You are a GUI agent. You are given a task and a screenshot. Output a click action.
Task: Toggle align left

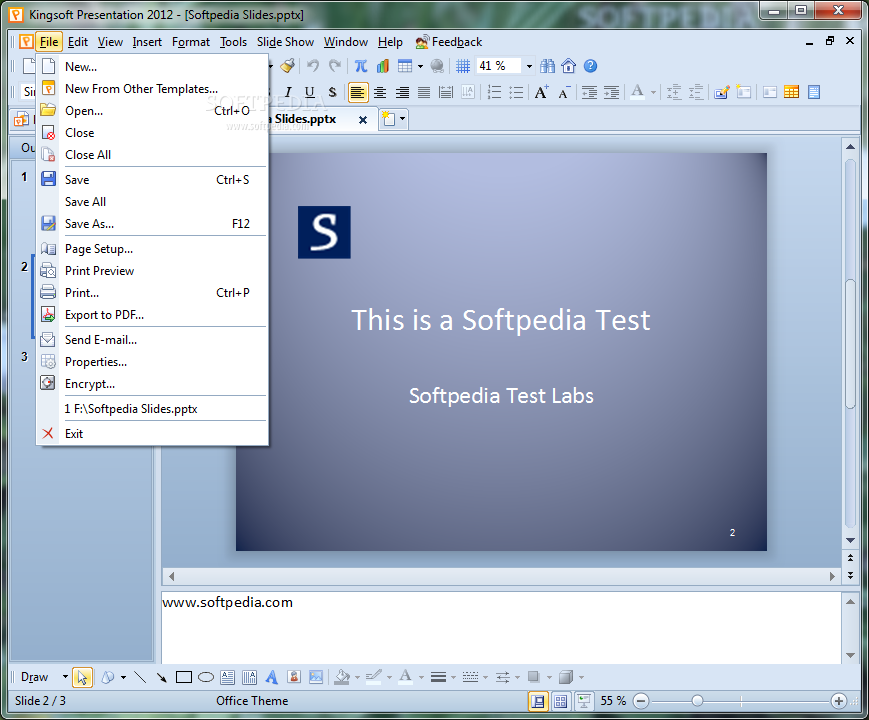coord(357,92)
